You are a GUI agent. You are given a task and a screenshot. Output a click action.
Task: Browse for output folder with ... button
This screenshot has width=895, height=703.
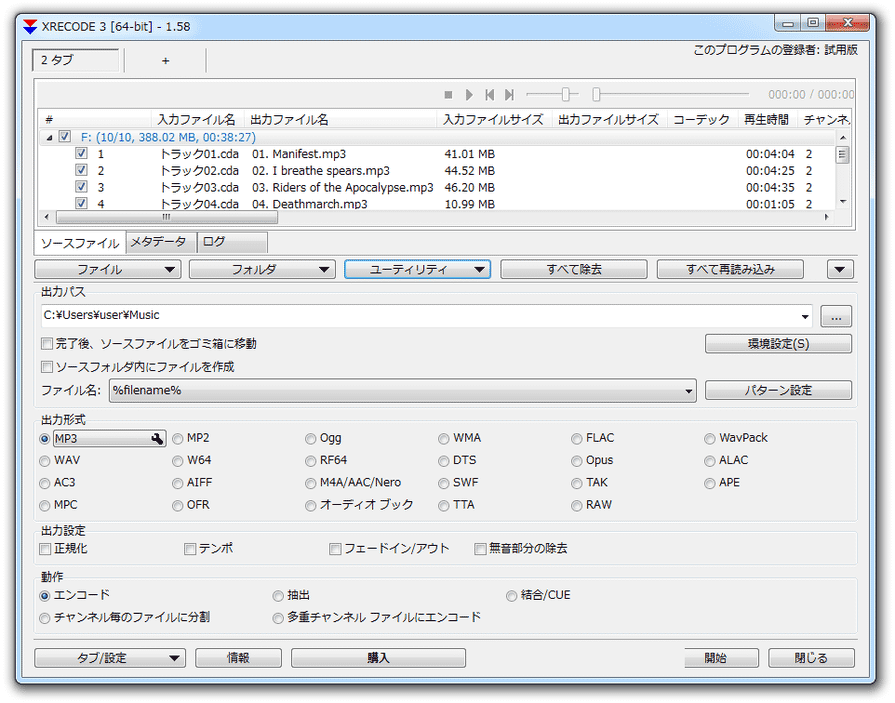(x=836, y=317)
